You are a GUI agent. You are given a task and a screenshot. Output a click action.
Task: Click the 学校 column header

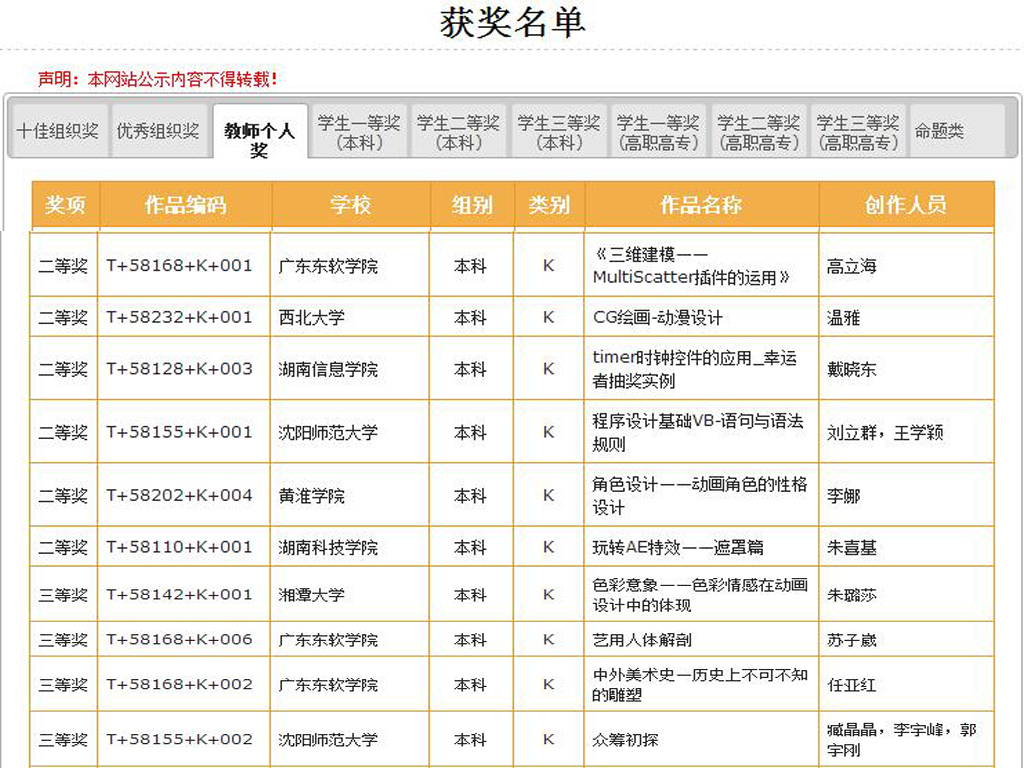[350, 205]
